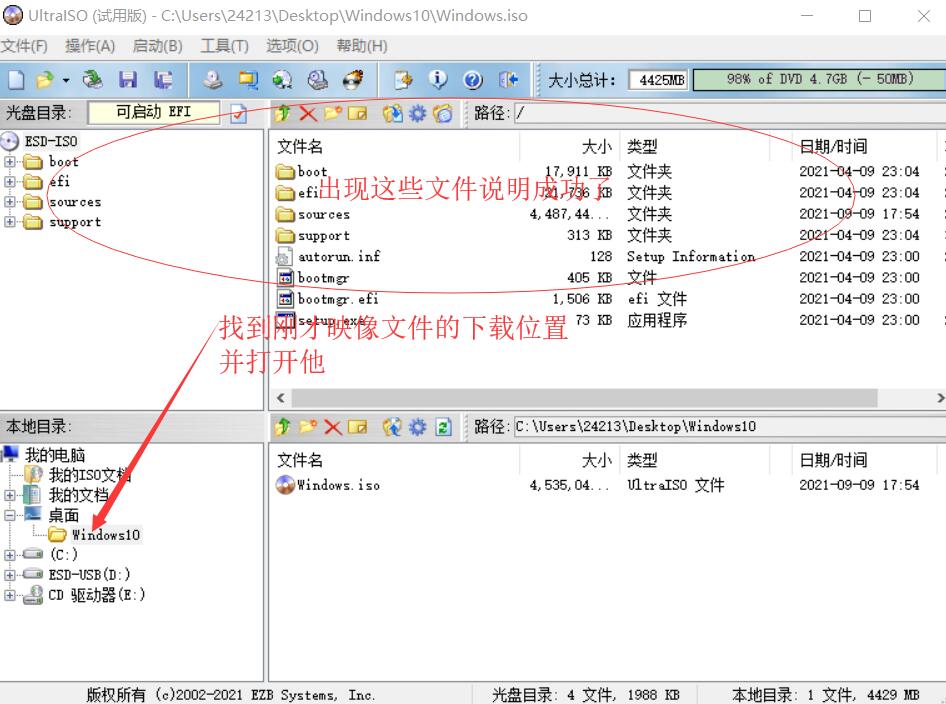946x704 pixels.
Task: Expand the sources folder tree node
Action: 10,201
